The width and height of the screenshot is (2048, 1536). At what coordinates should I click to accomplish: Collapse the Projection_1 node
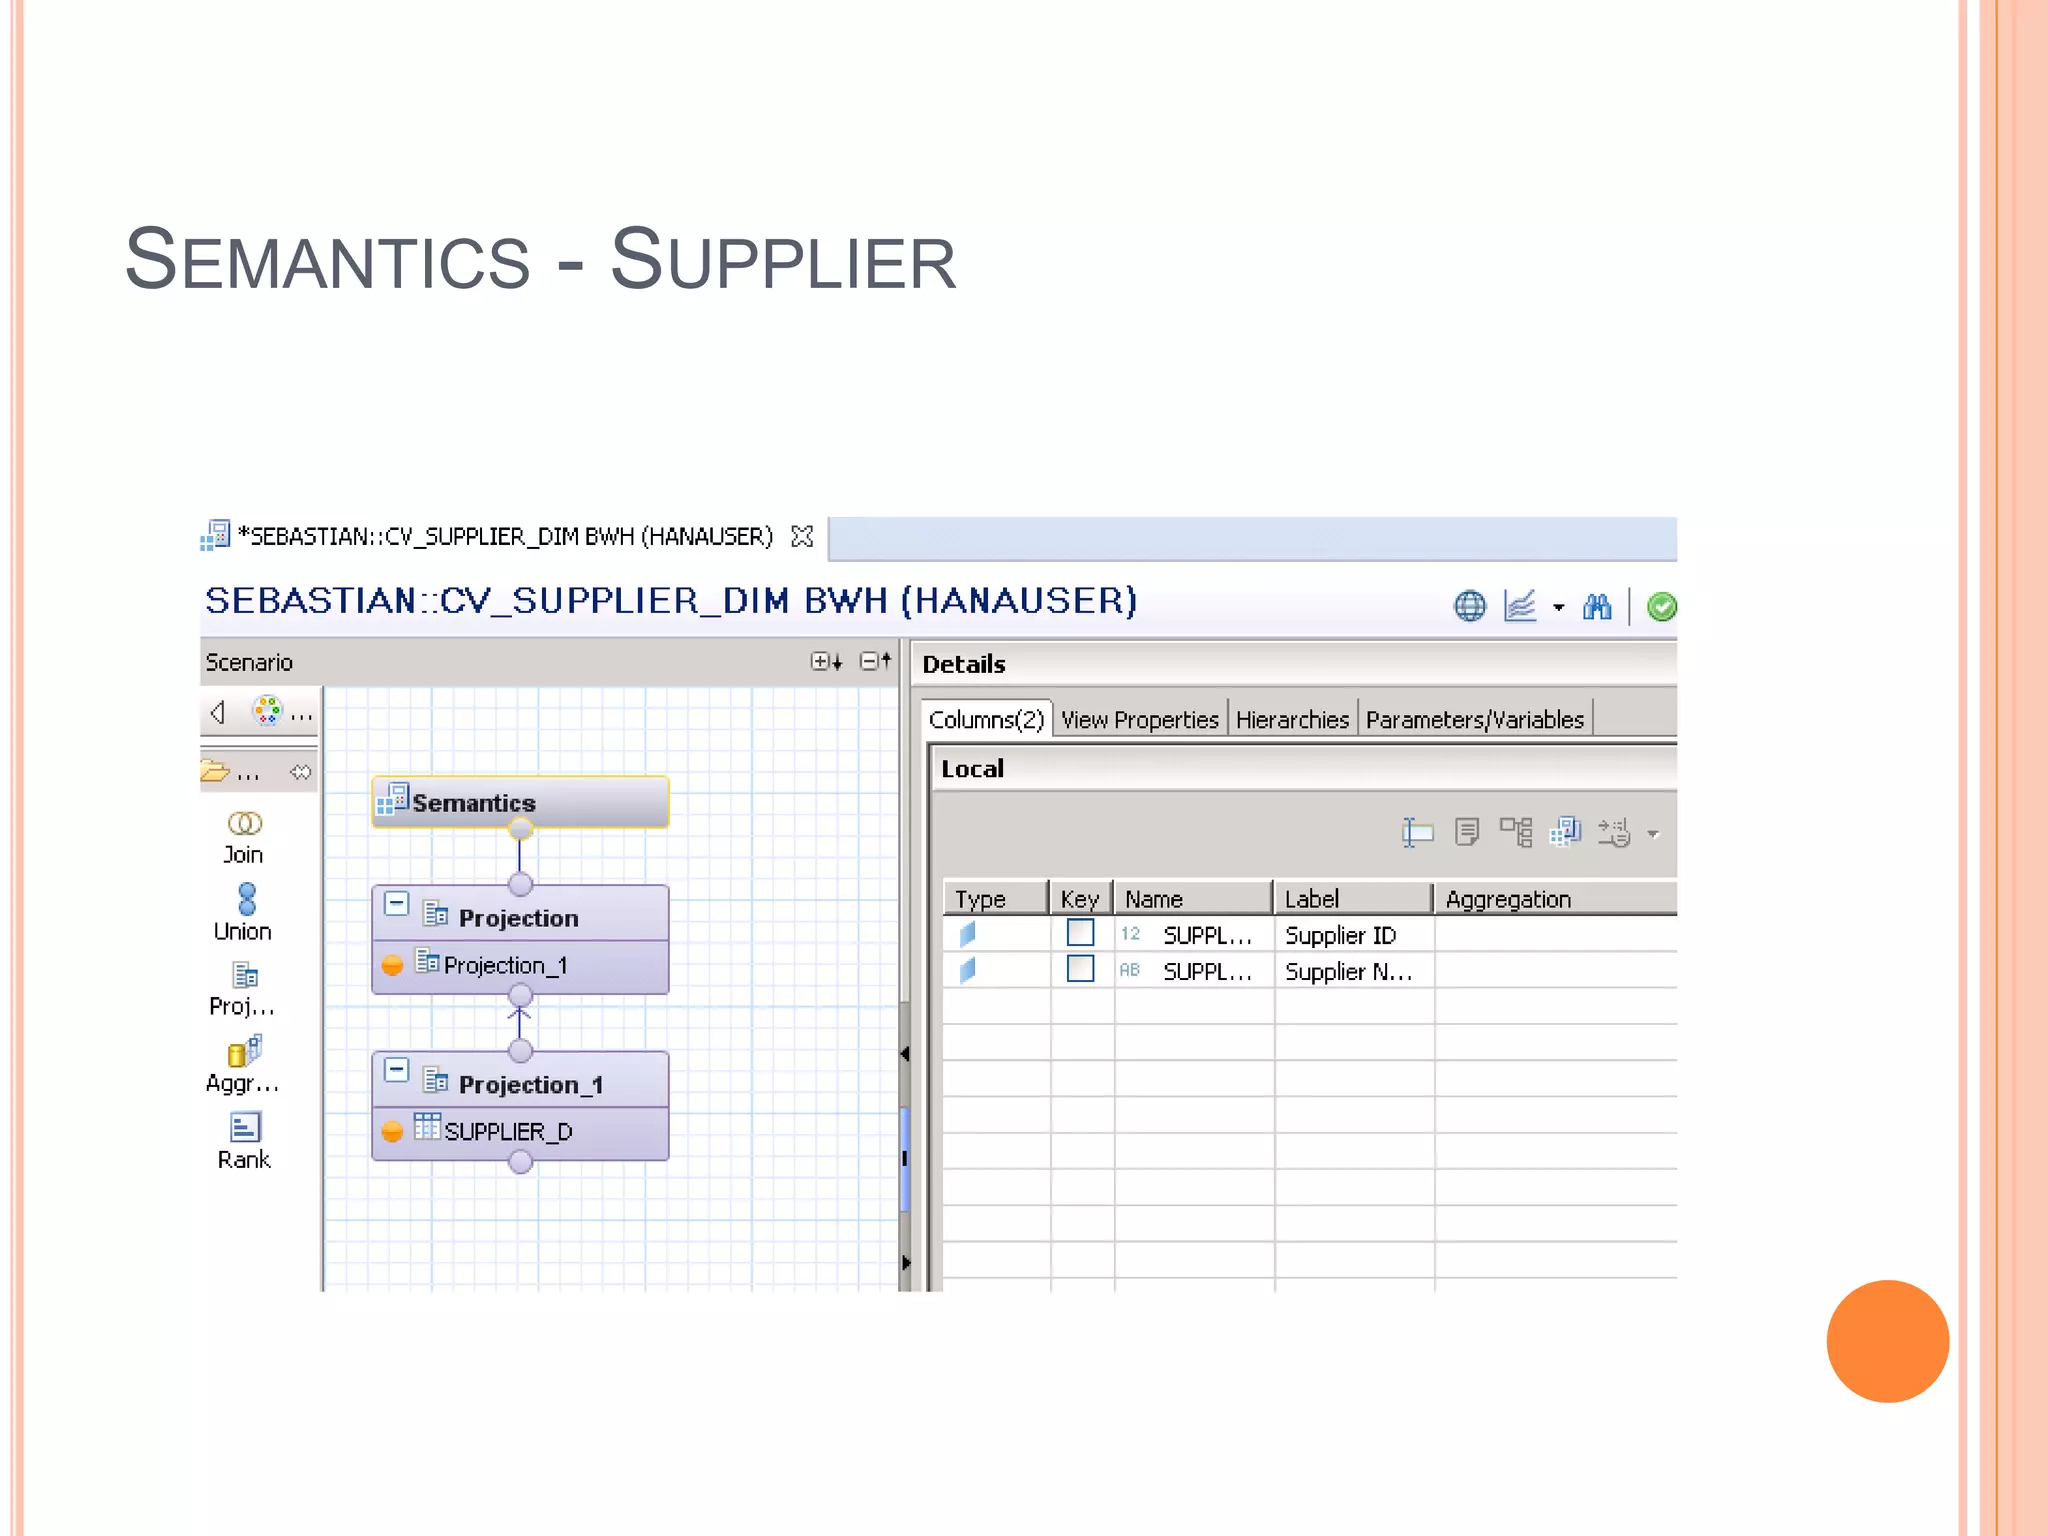point(397,1070)
